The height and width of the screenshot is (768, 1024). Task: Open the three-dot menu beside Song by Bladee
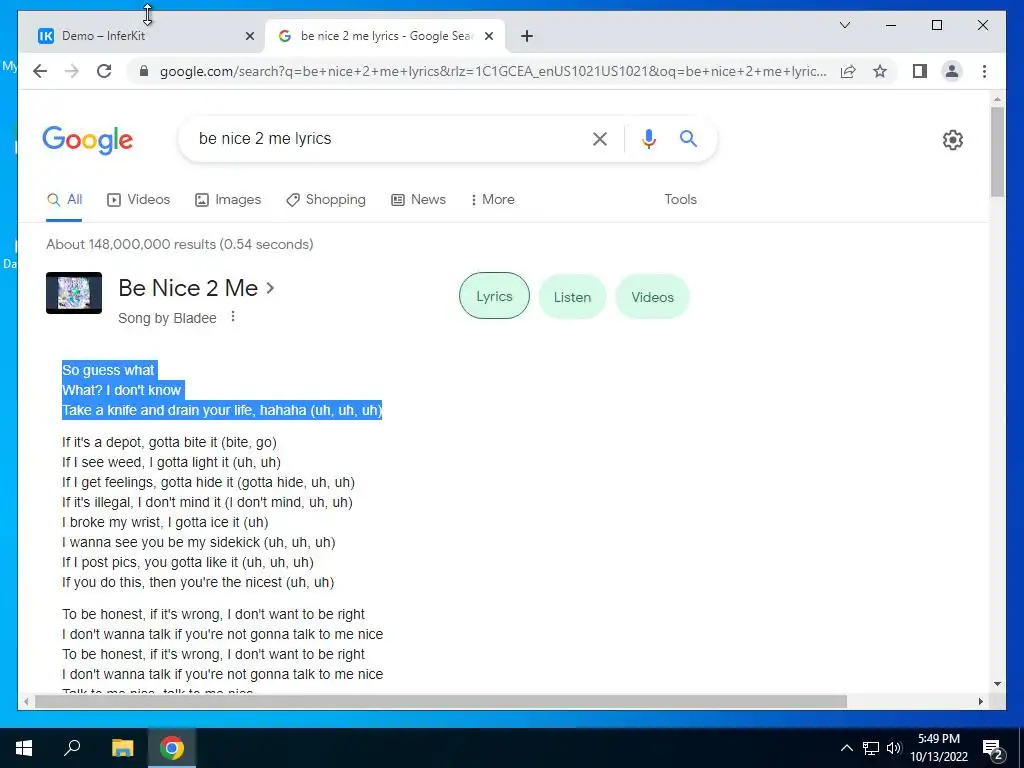232,317
